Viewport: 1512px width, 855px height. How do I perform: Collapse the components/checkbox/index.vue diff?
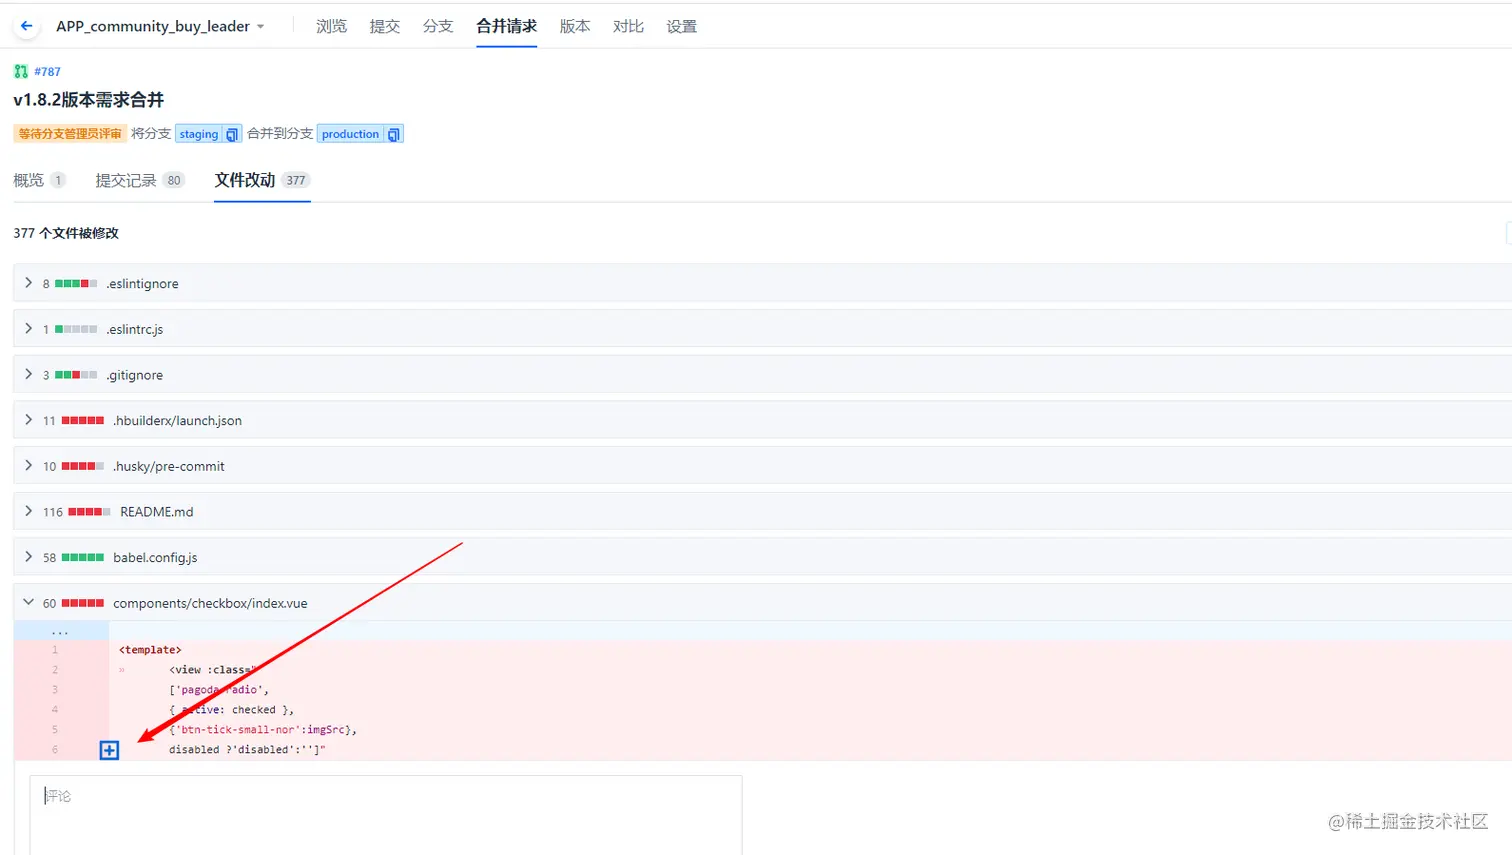[28, 603]
